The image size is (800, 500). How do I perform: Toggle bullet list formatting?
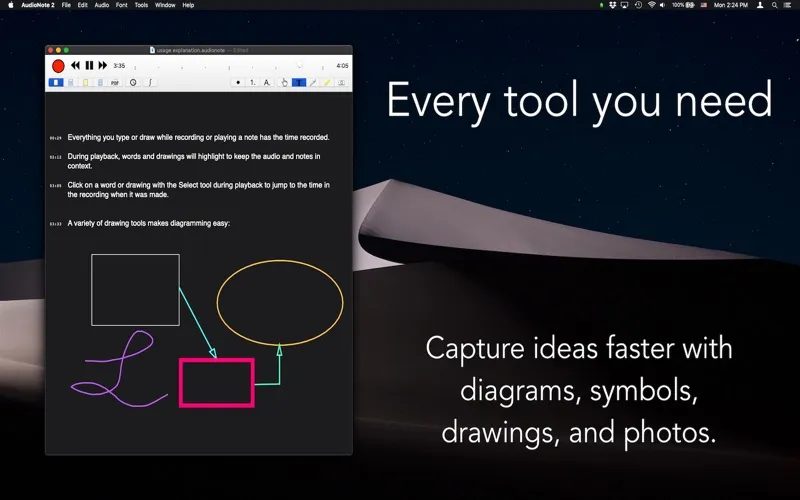click(238, 82)
